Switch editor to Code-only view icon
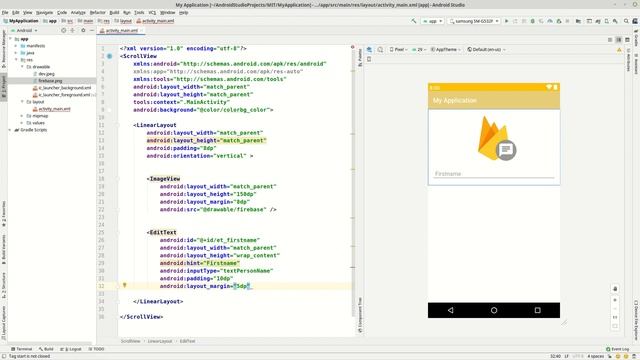 610,40
